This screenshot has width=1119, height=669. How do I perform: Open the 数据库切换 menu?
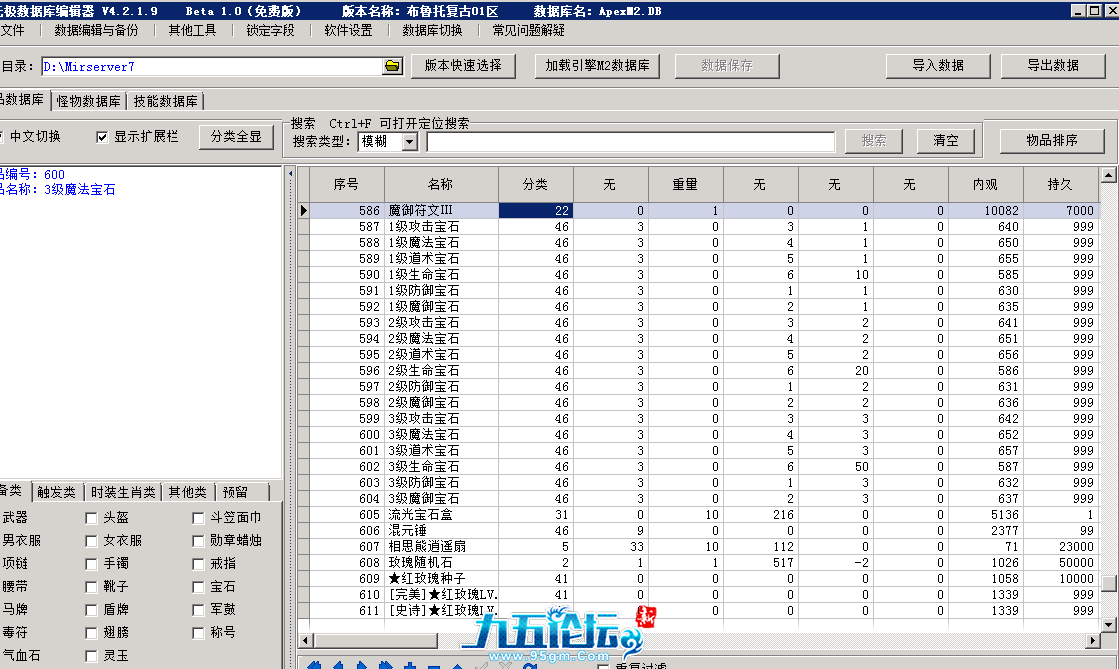pyautogui.click(x=432, y=30)
